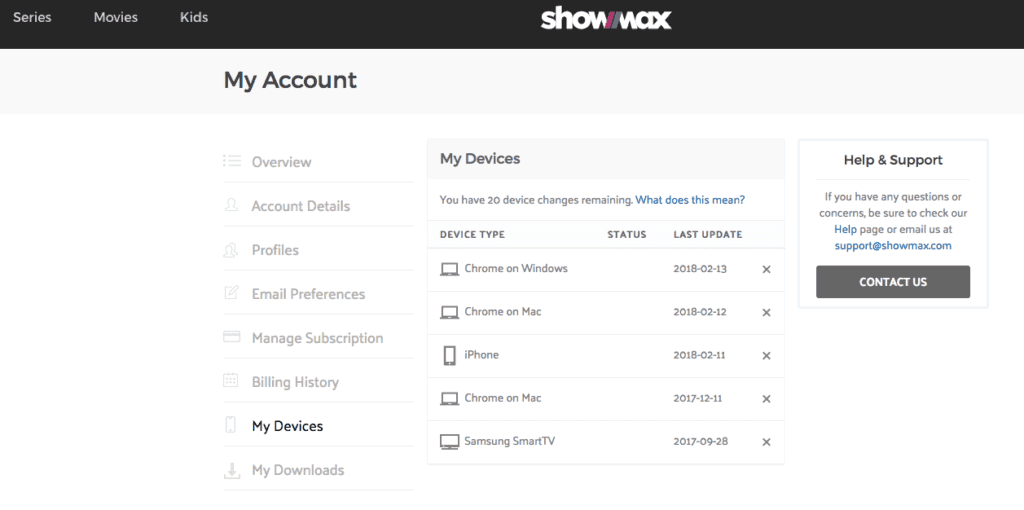The height and width of the screenshot is (510, 1024).
Task: Open the Series menu
Action: [x=32, y=18]
